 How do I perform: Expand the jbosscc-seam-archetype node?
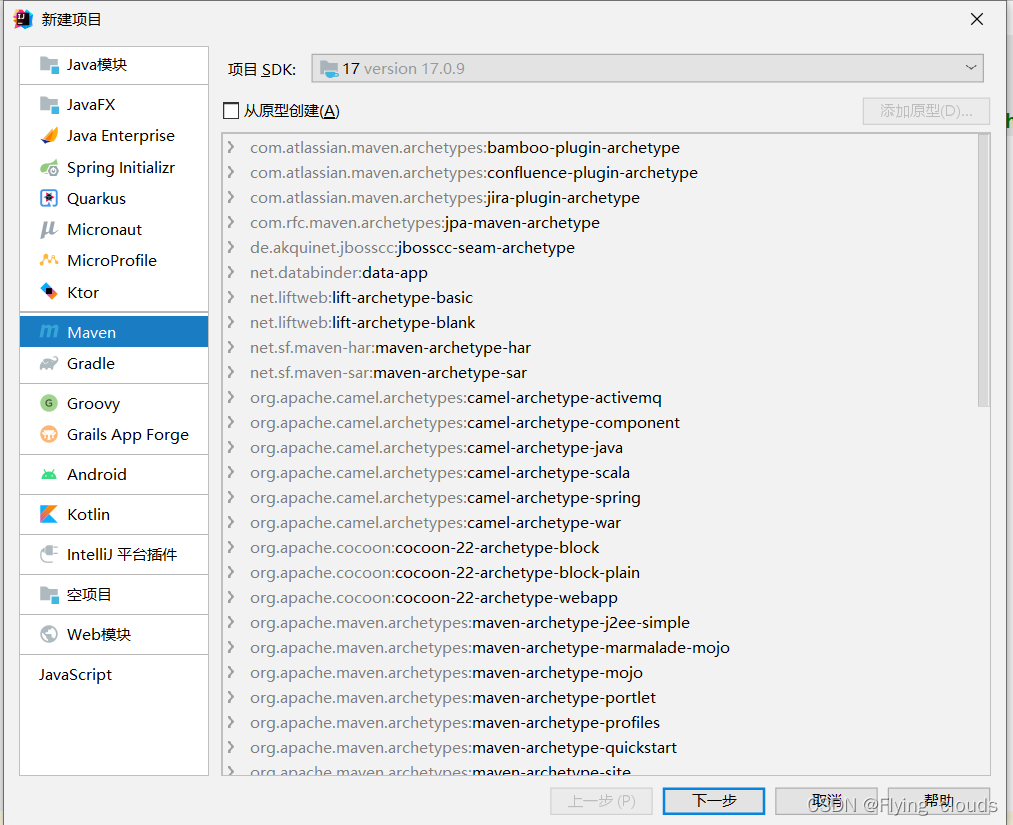tap(231, 247)
